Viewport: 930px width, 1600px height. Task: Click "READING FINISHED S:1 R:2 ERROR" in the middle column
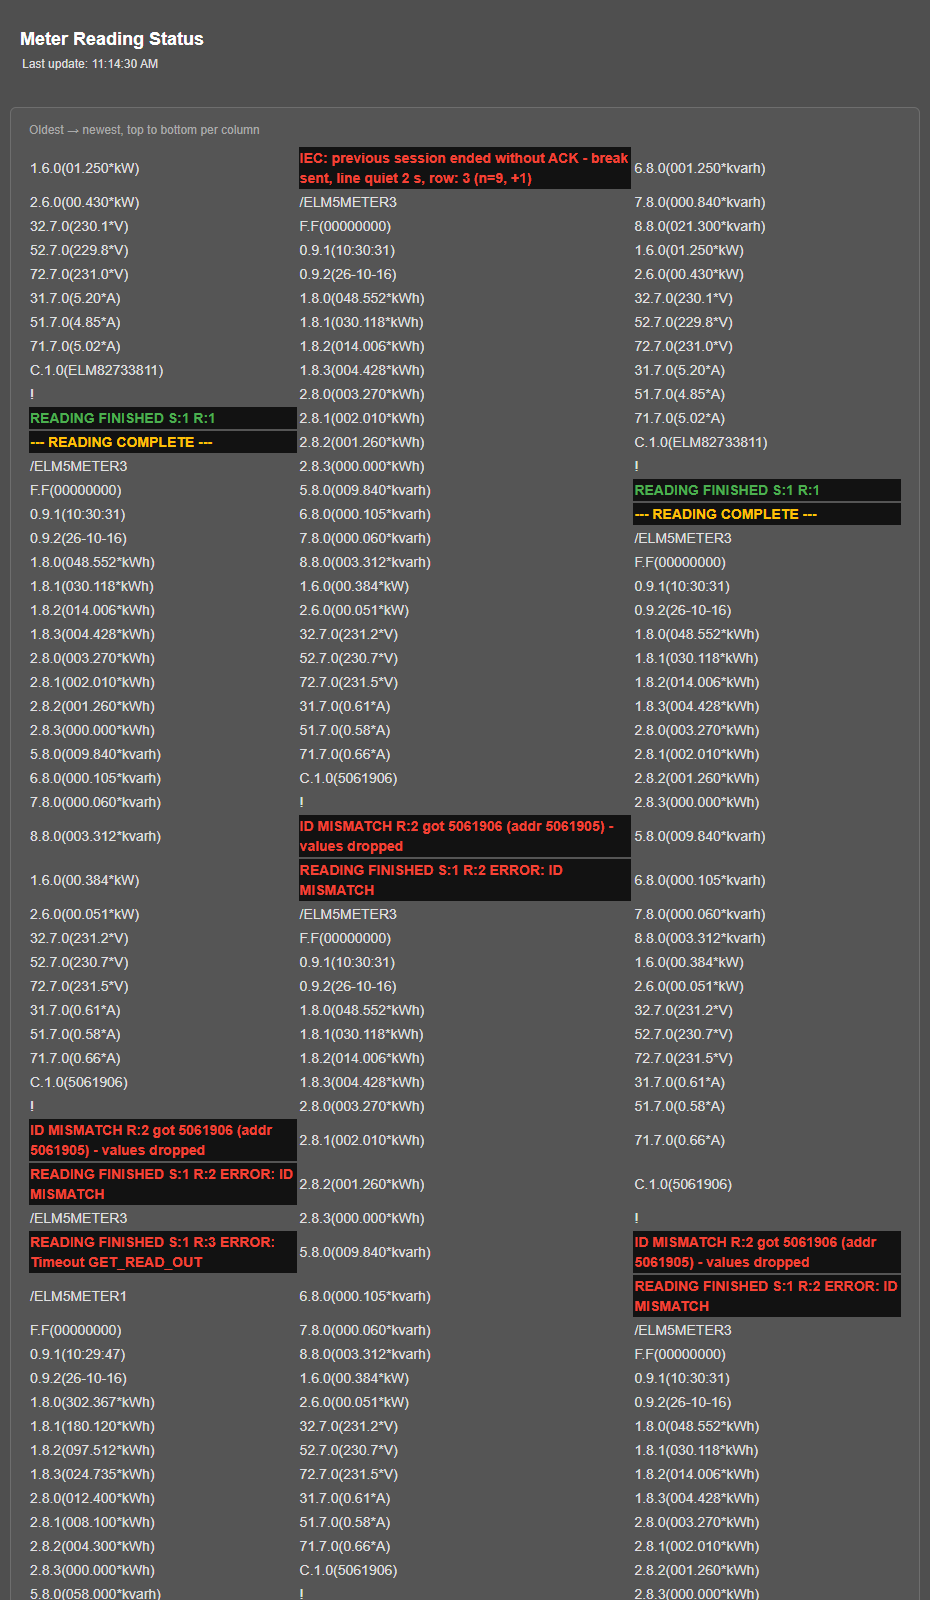(464, 880)
